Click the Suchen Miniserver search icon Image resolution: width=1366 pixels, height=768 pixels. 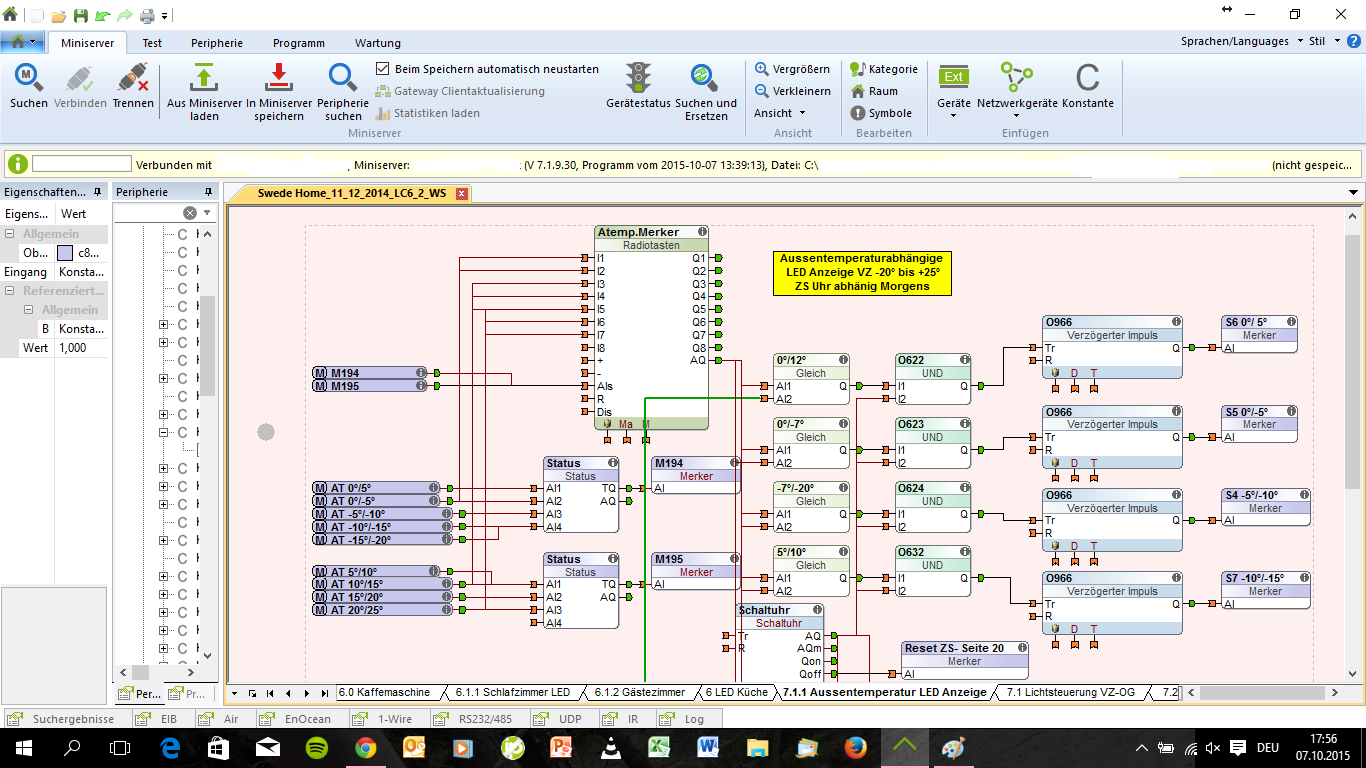click(x=28, y=79)
